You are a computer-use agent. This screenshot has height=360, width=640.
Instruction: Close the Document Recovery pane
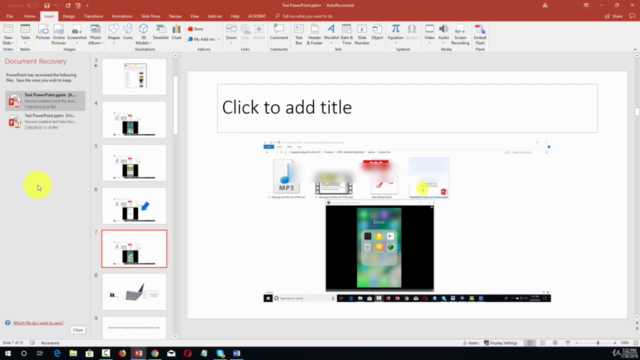(x=78, y=330)
